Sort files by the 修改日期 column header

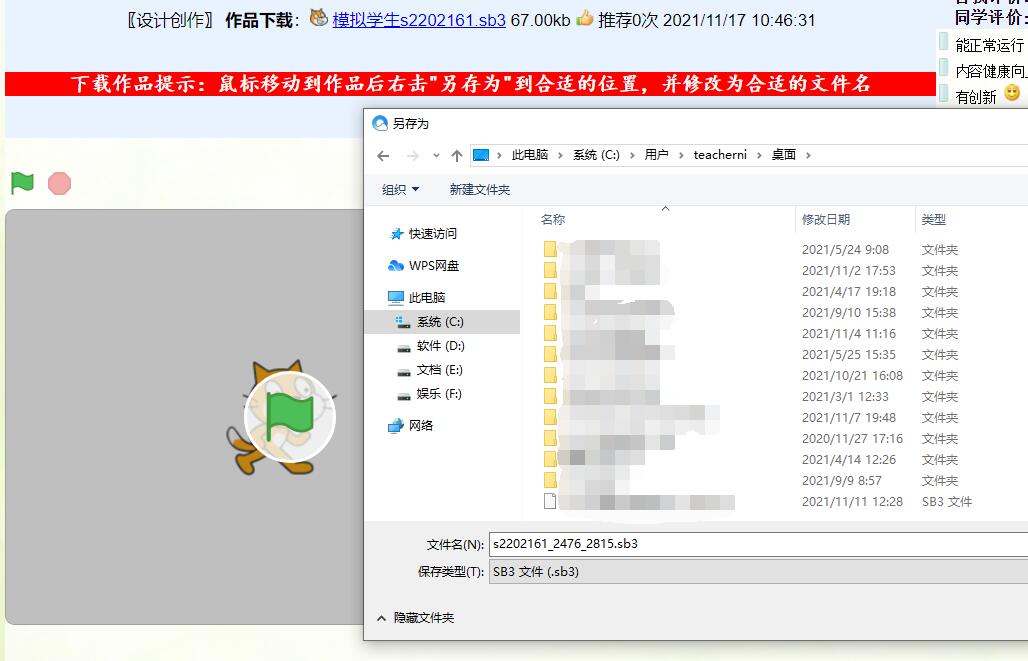click(x=826, y=220)
